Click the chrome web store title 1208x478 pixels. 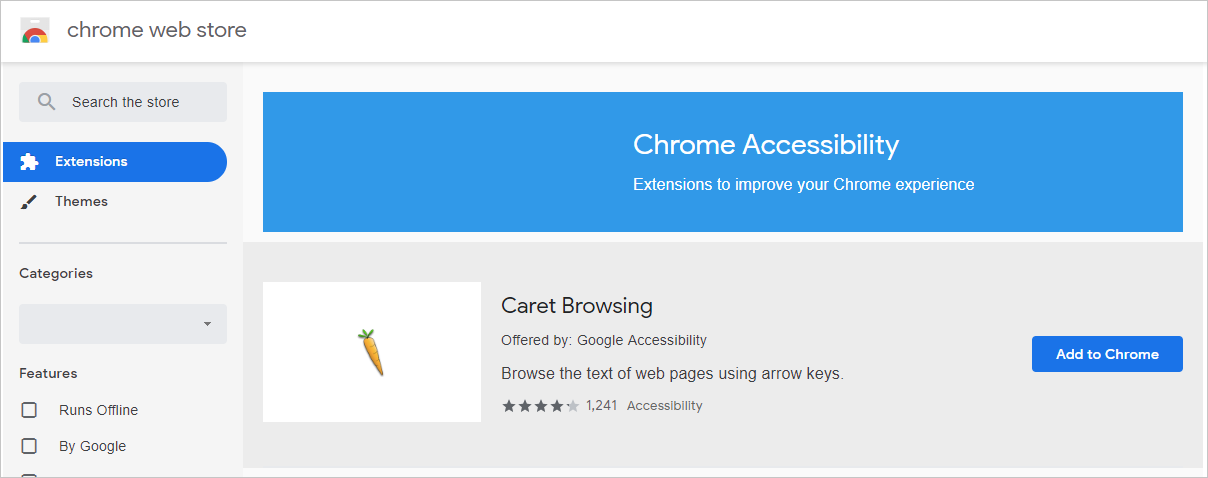(156, 31)
